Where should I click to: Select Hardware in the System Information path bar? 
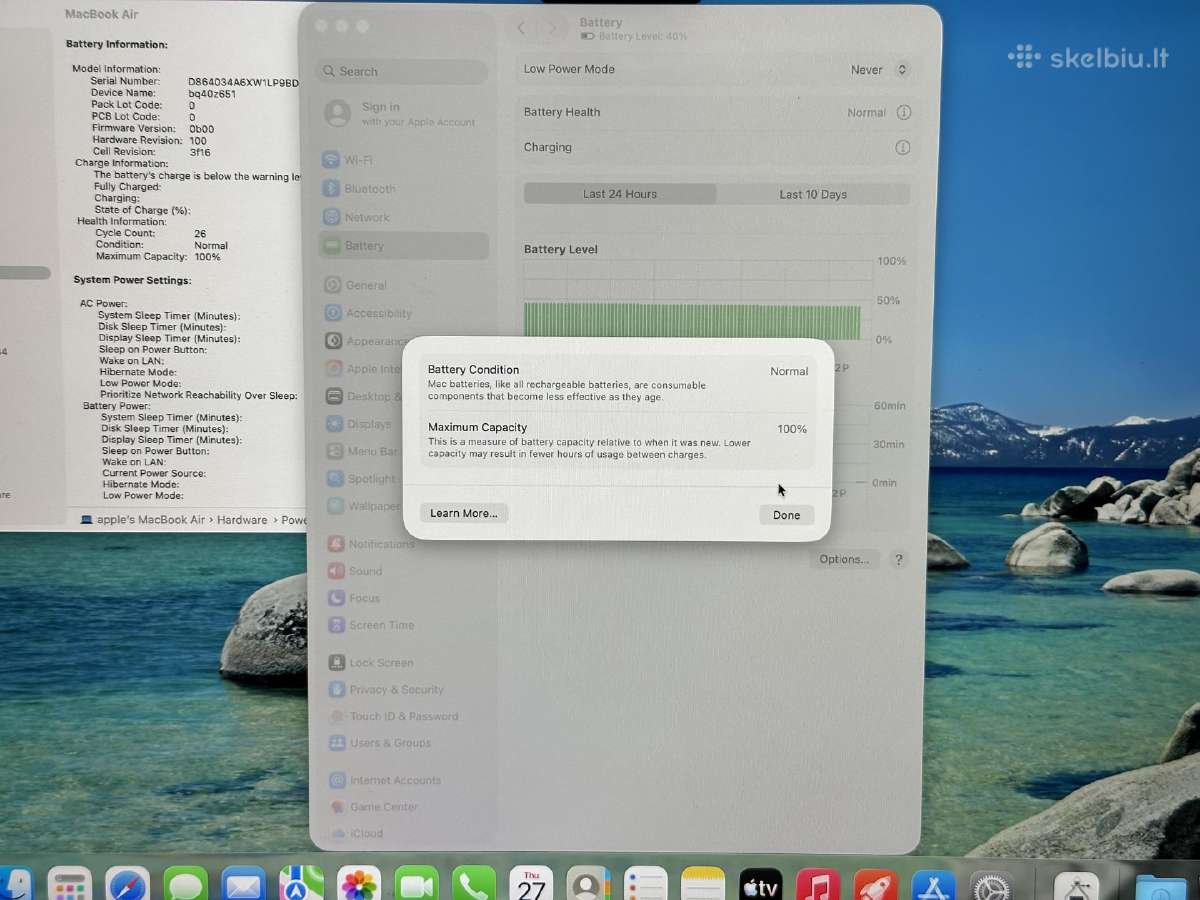pyautogui.click(x=242, y=520)
